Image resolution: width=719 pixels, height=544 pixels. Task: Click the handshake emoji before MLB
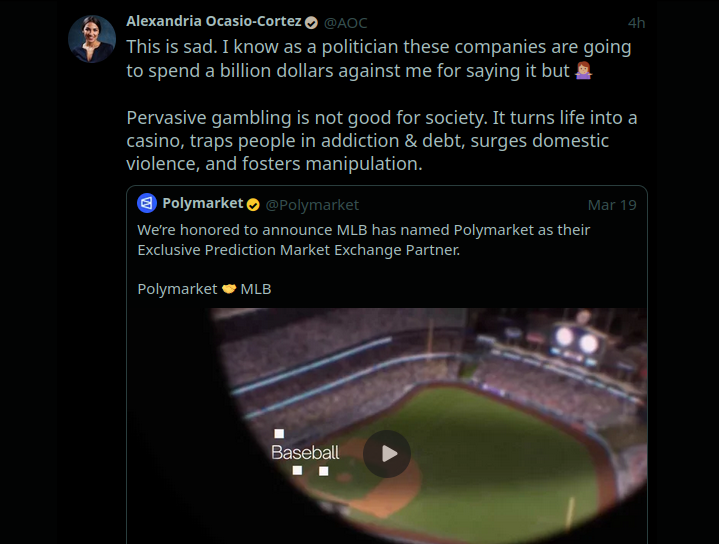tap(229, 289)
